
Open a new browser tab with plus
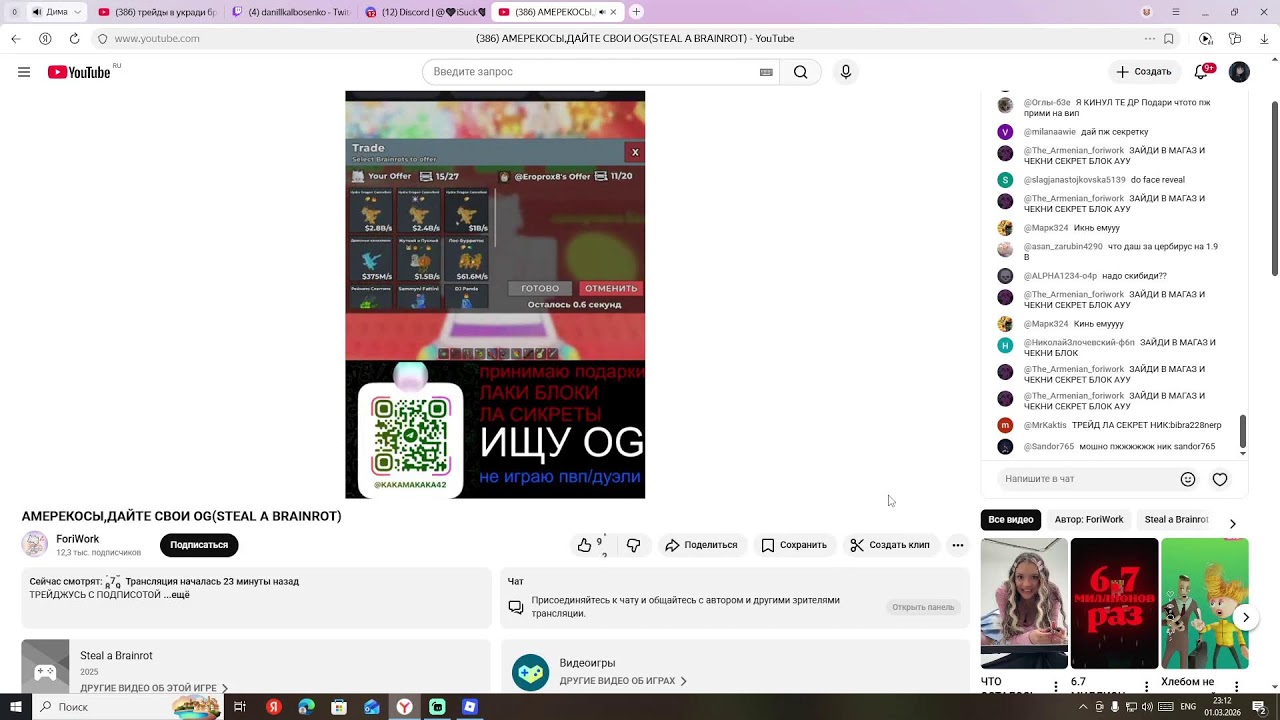tap(636, 12)
